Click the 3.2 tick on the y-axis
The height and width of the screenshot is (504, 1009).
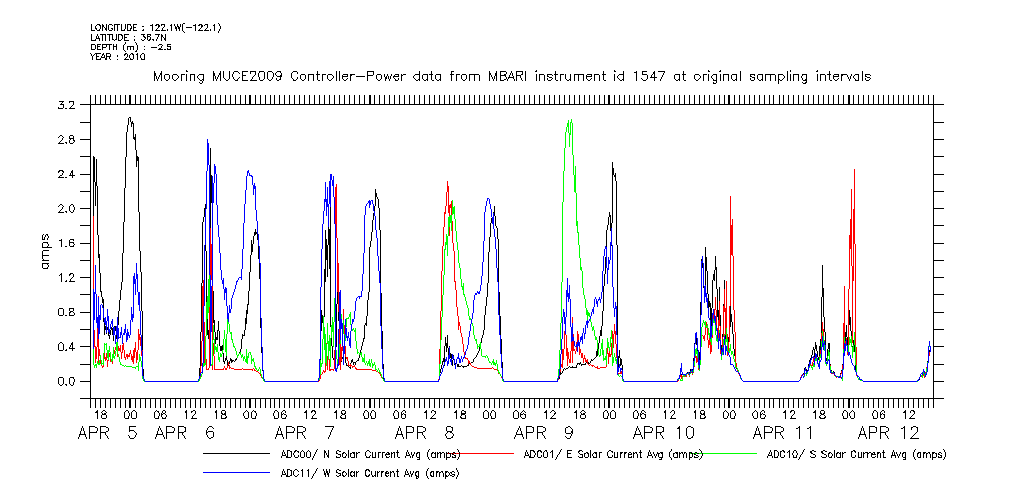point(68,105)
